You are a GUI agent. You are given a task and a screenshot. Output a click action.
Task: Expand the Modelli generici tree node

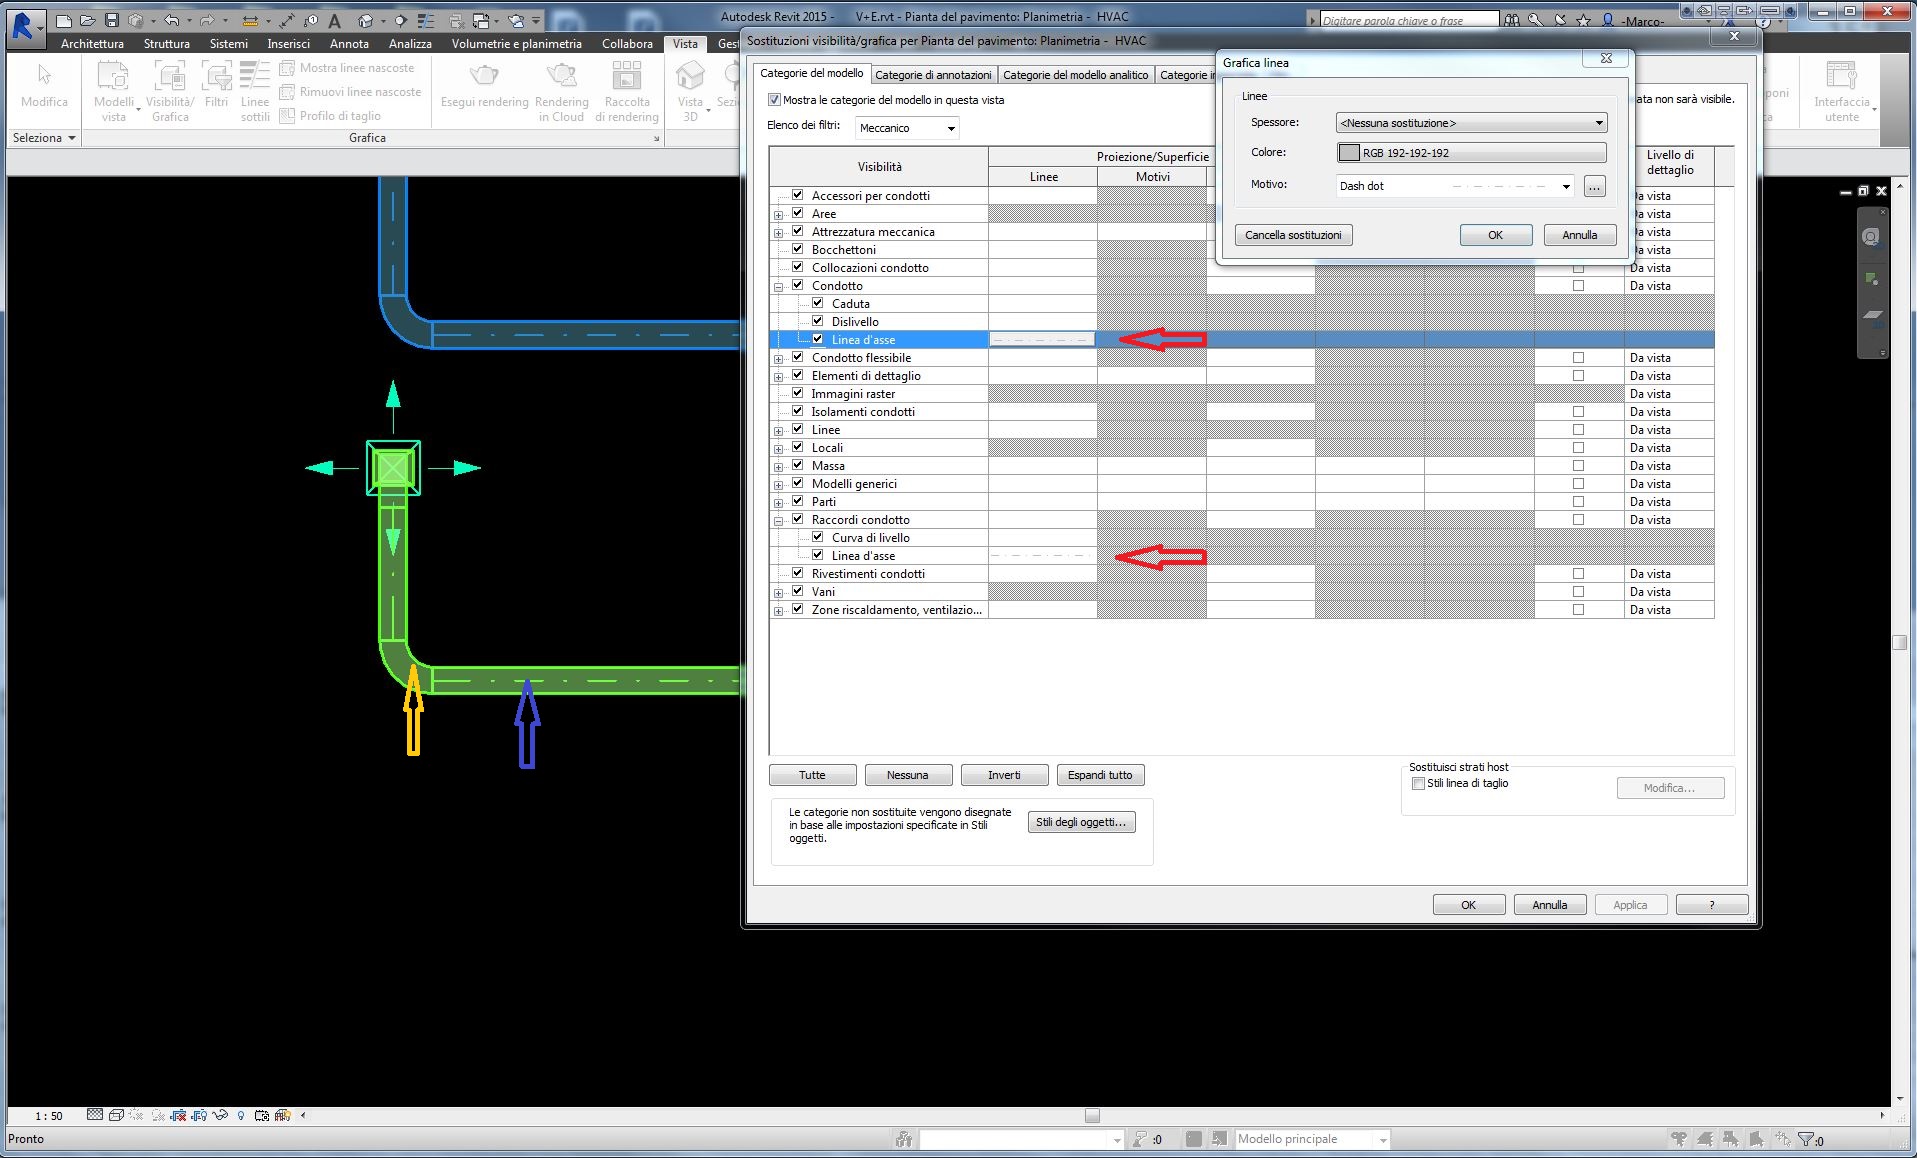point(778,485)
